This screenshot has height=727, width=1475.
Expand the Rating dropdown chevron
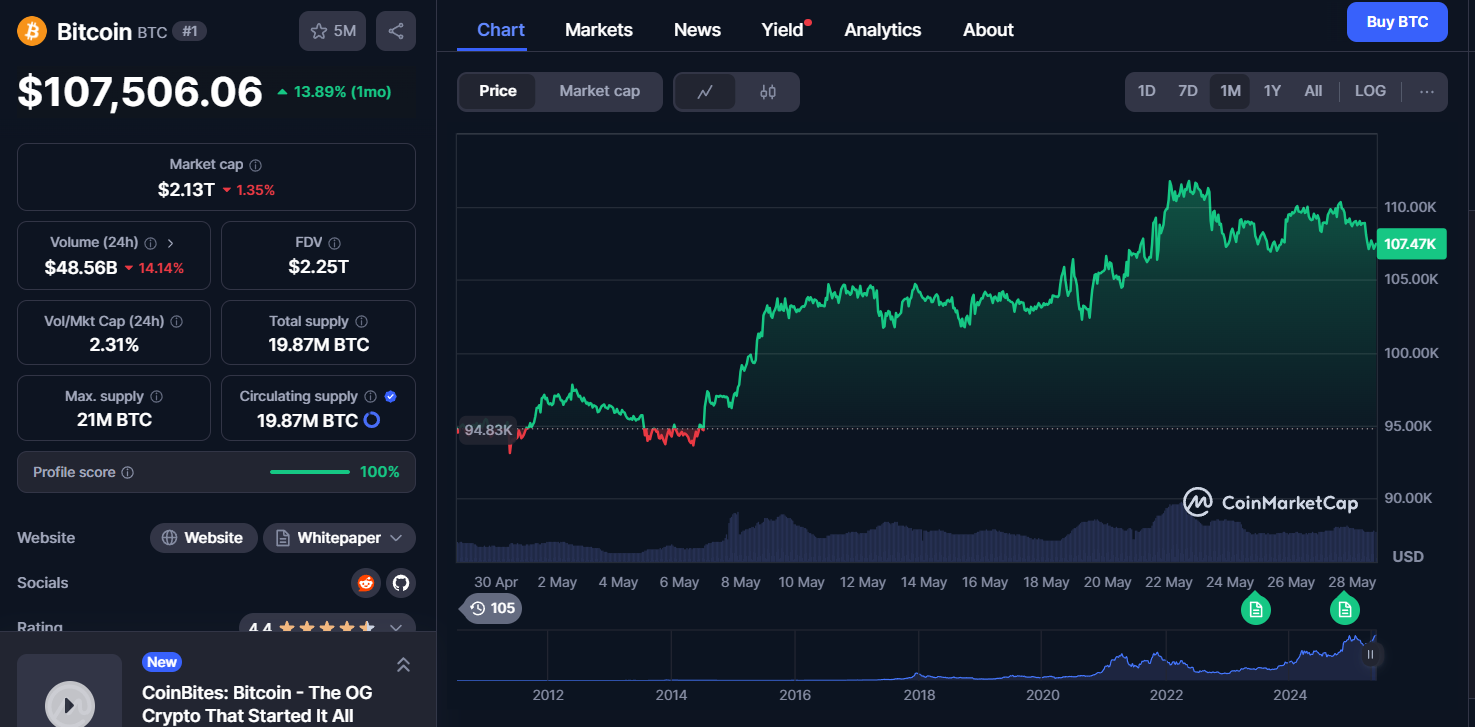[396, 628]
